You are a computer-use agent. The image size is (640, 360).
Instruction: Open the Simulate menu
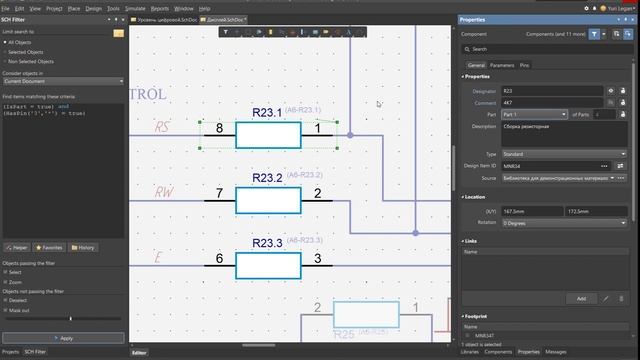135,9
